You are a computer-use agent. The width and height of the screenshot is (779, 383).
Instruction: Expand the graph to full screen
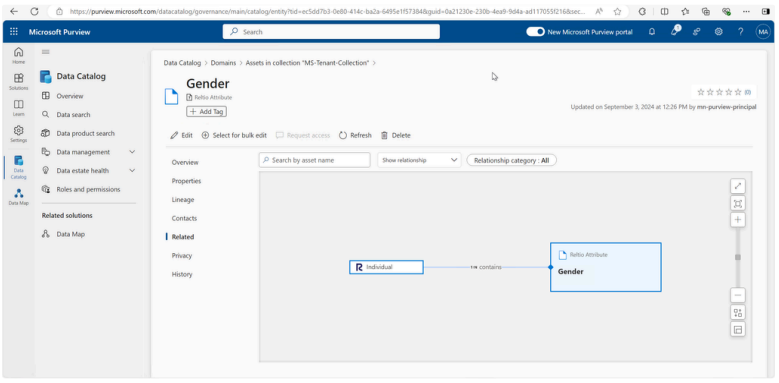pyautogui.click(x=738, y=186)
